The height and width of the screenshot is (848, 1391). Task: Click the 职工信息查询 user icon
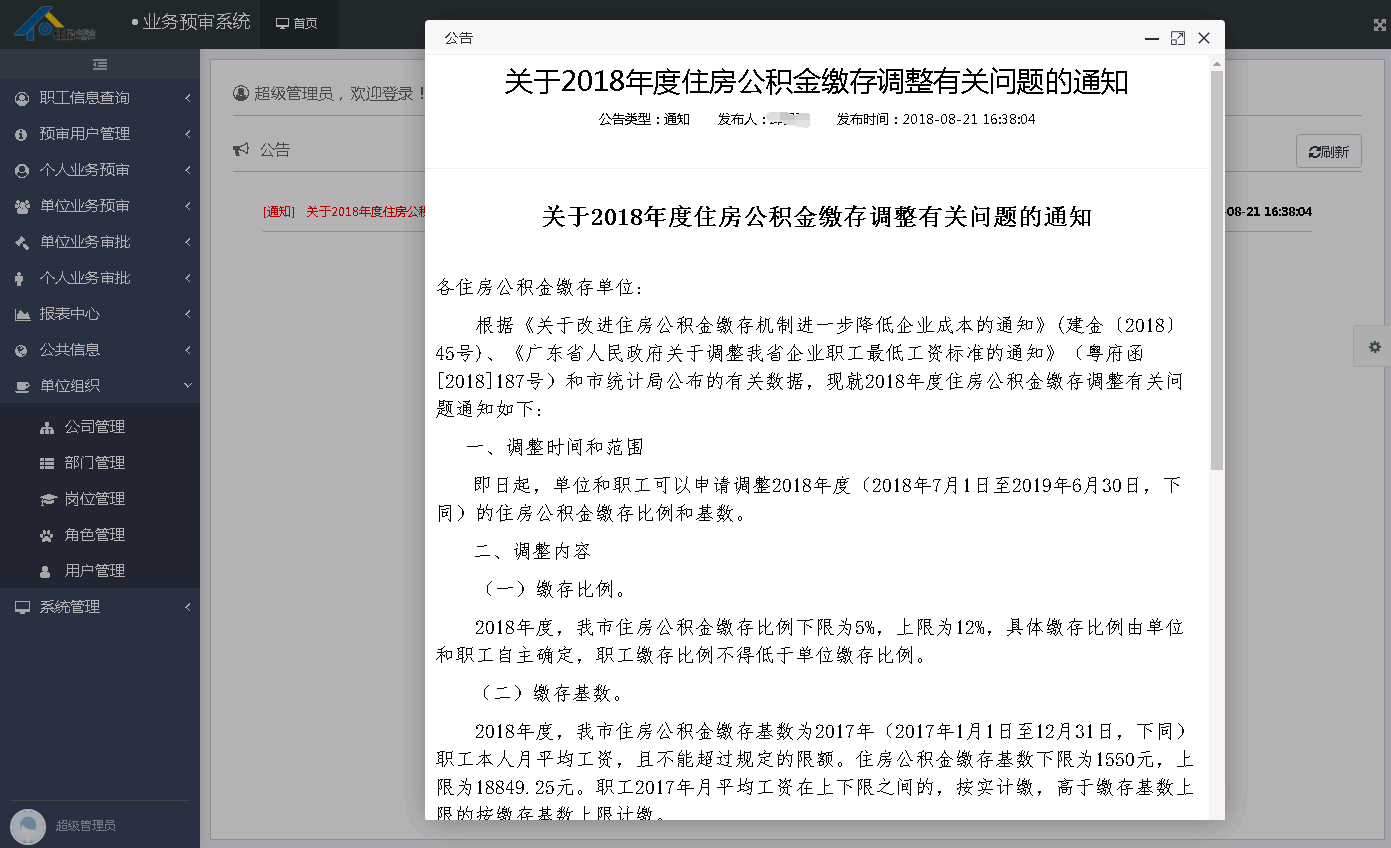coord(22,98)
